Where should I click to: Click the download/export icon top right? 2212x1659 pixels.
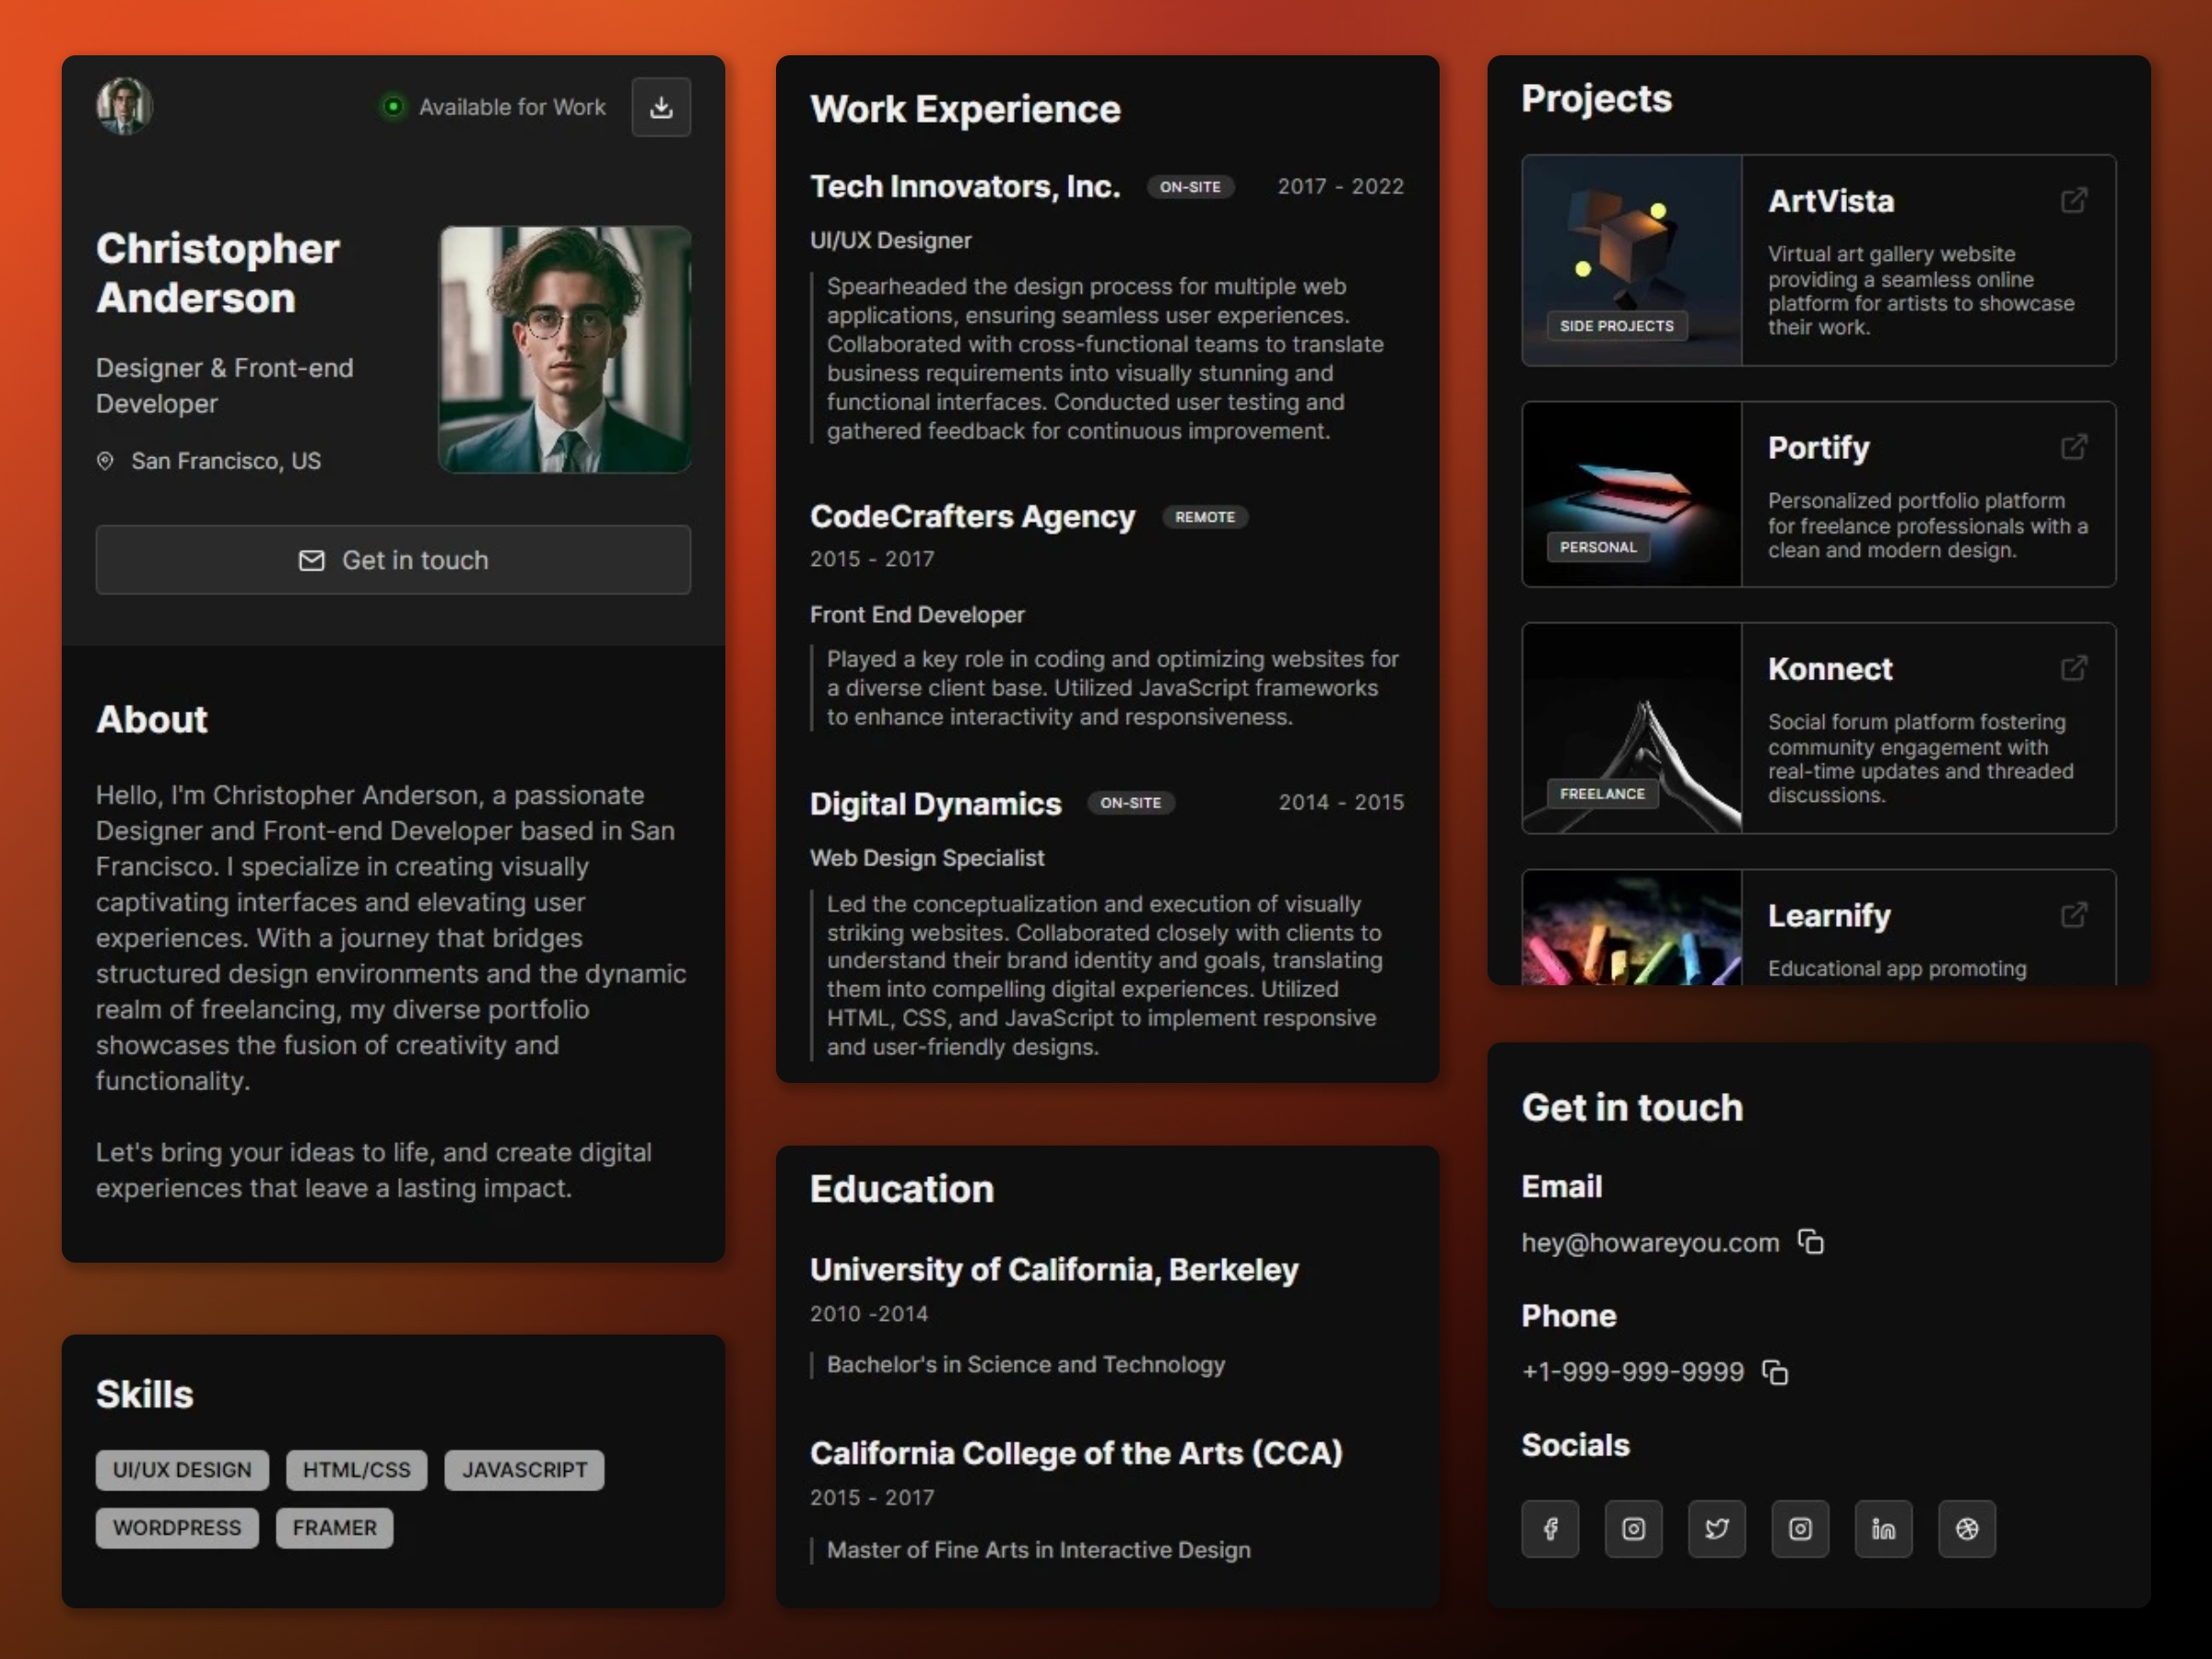tap(662, 104)
